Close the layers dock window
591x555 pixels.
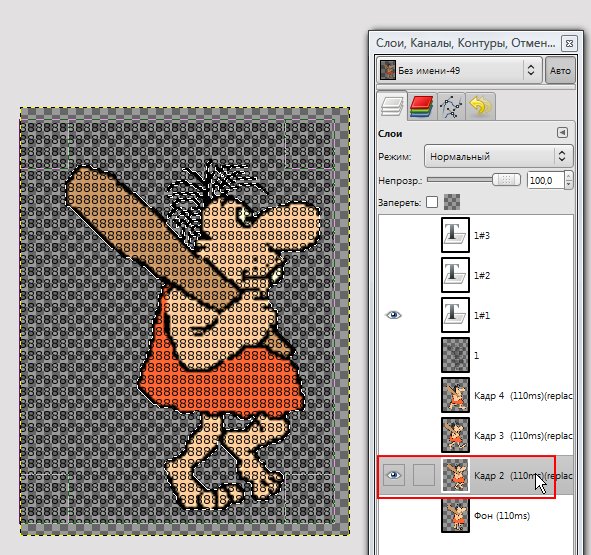tap(569, 43)
